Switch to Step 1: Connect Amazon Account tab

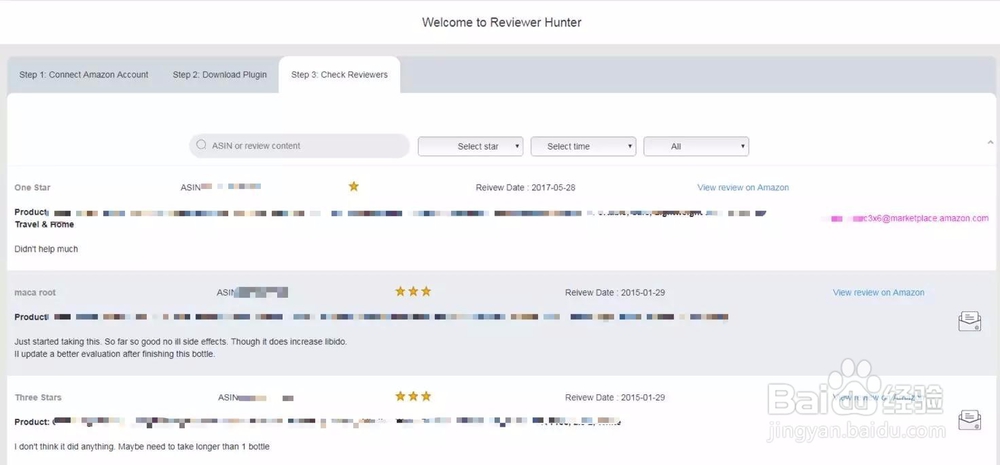click(x=84, y=75)
